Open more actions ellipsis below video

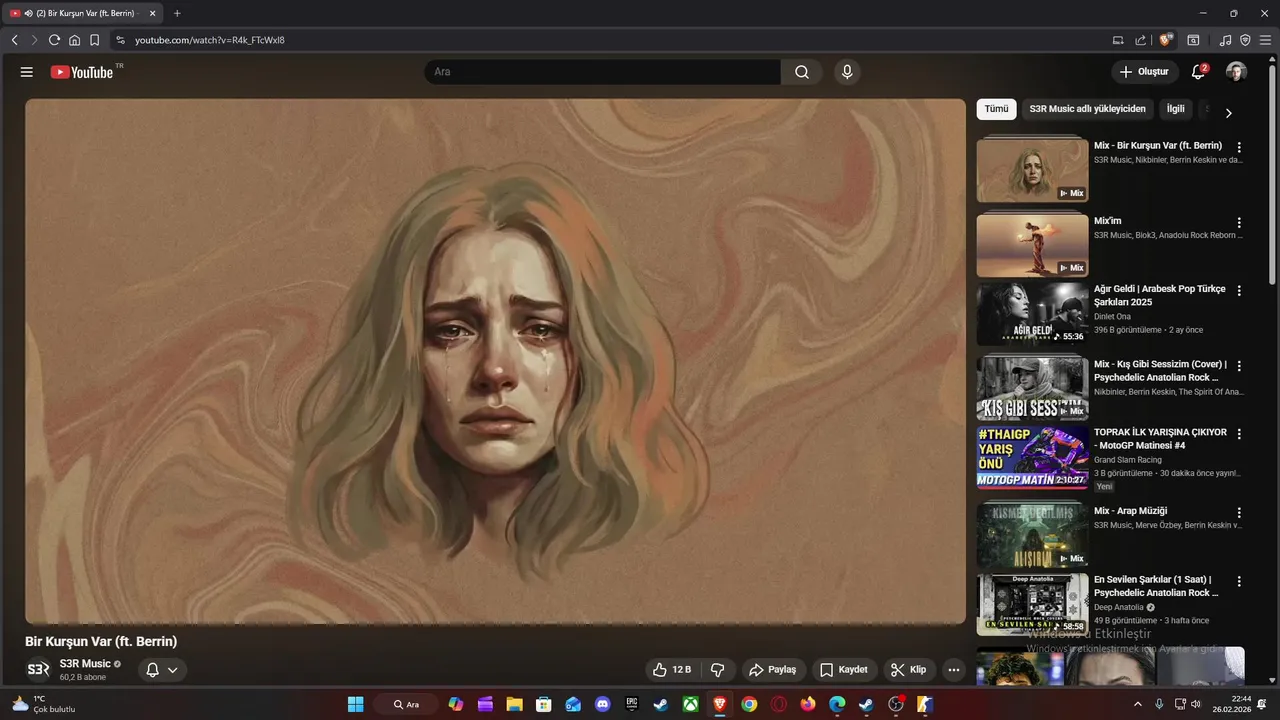pyautogui.click(x=953, y=670)
